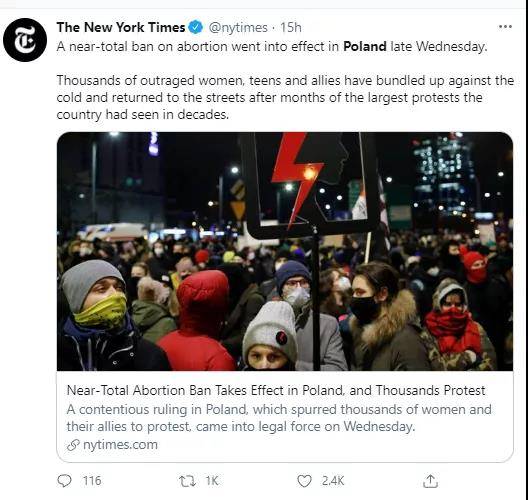Click the blue verified badge
The image size is (528, 500).
point(196,27)
